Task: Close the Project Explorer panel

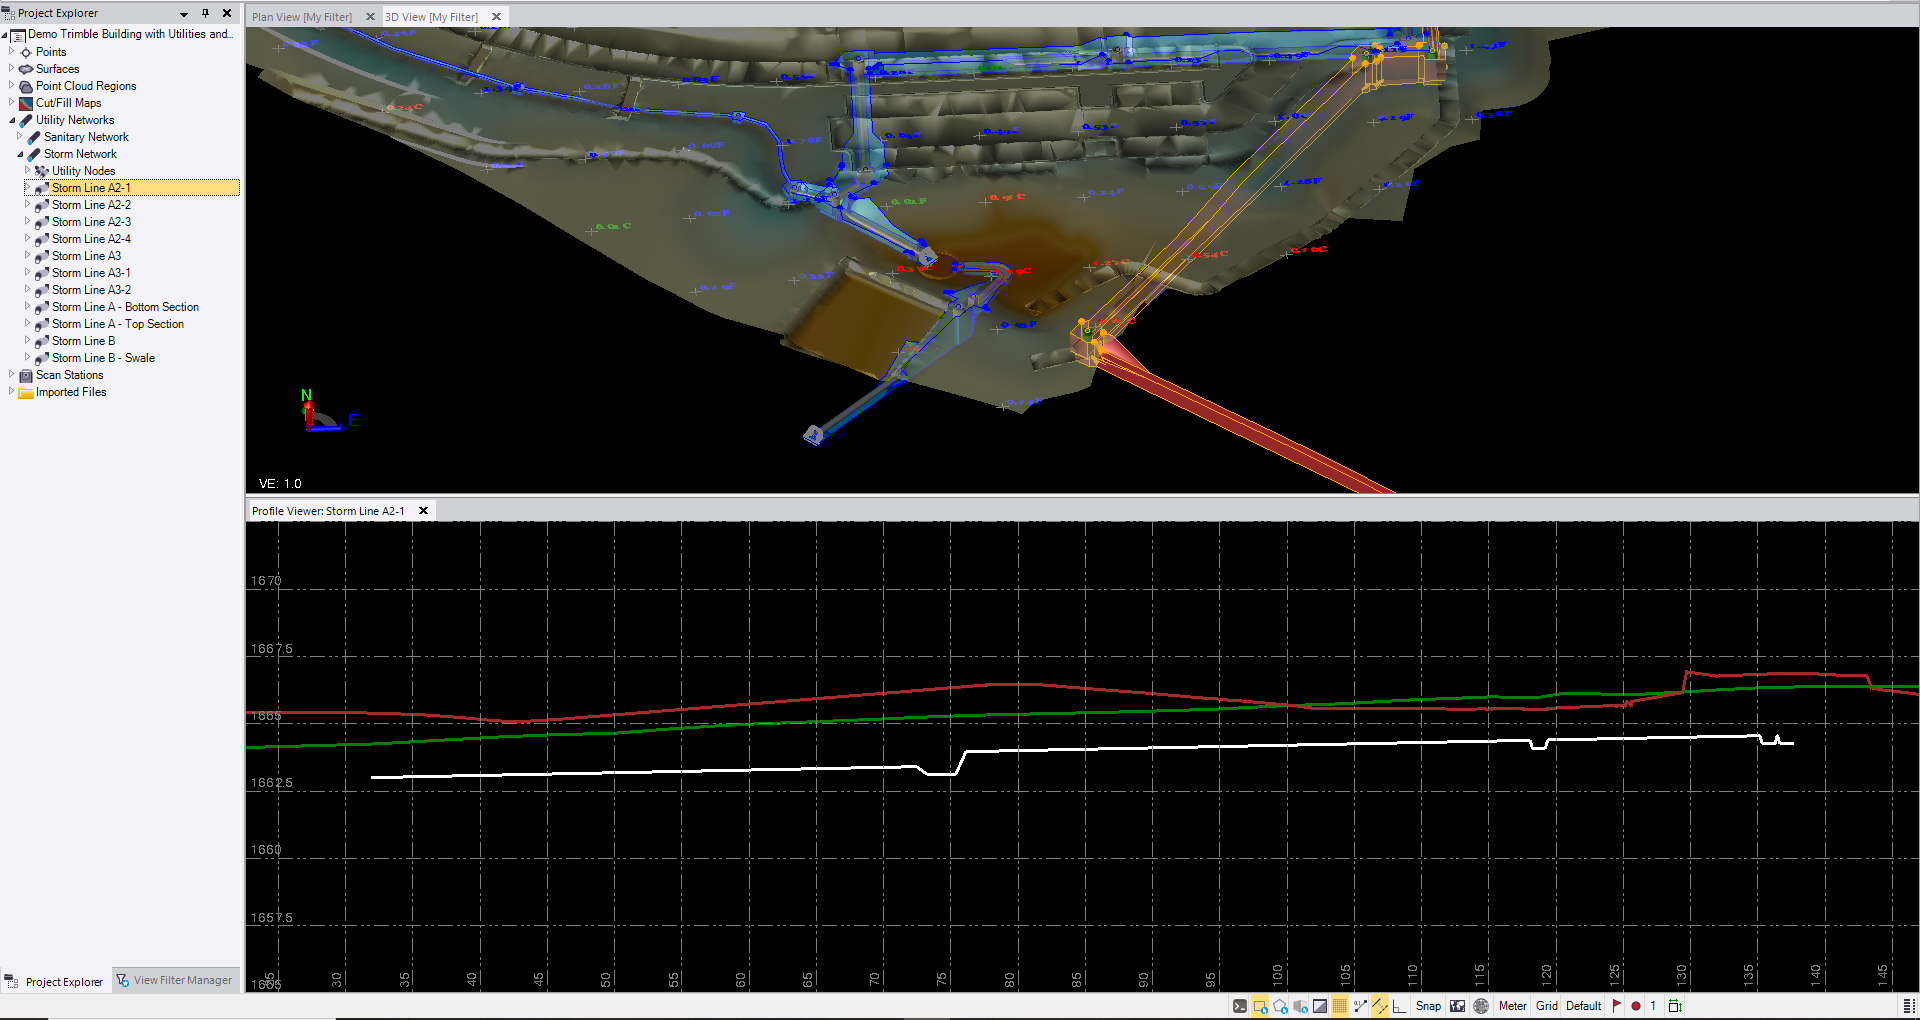Action: point(227,13)
